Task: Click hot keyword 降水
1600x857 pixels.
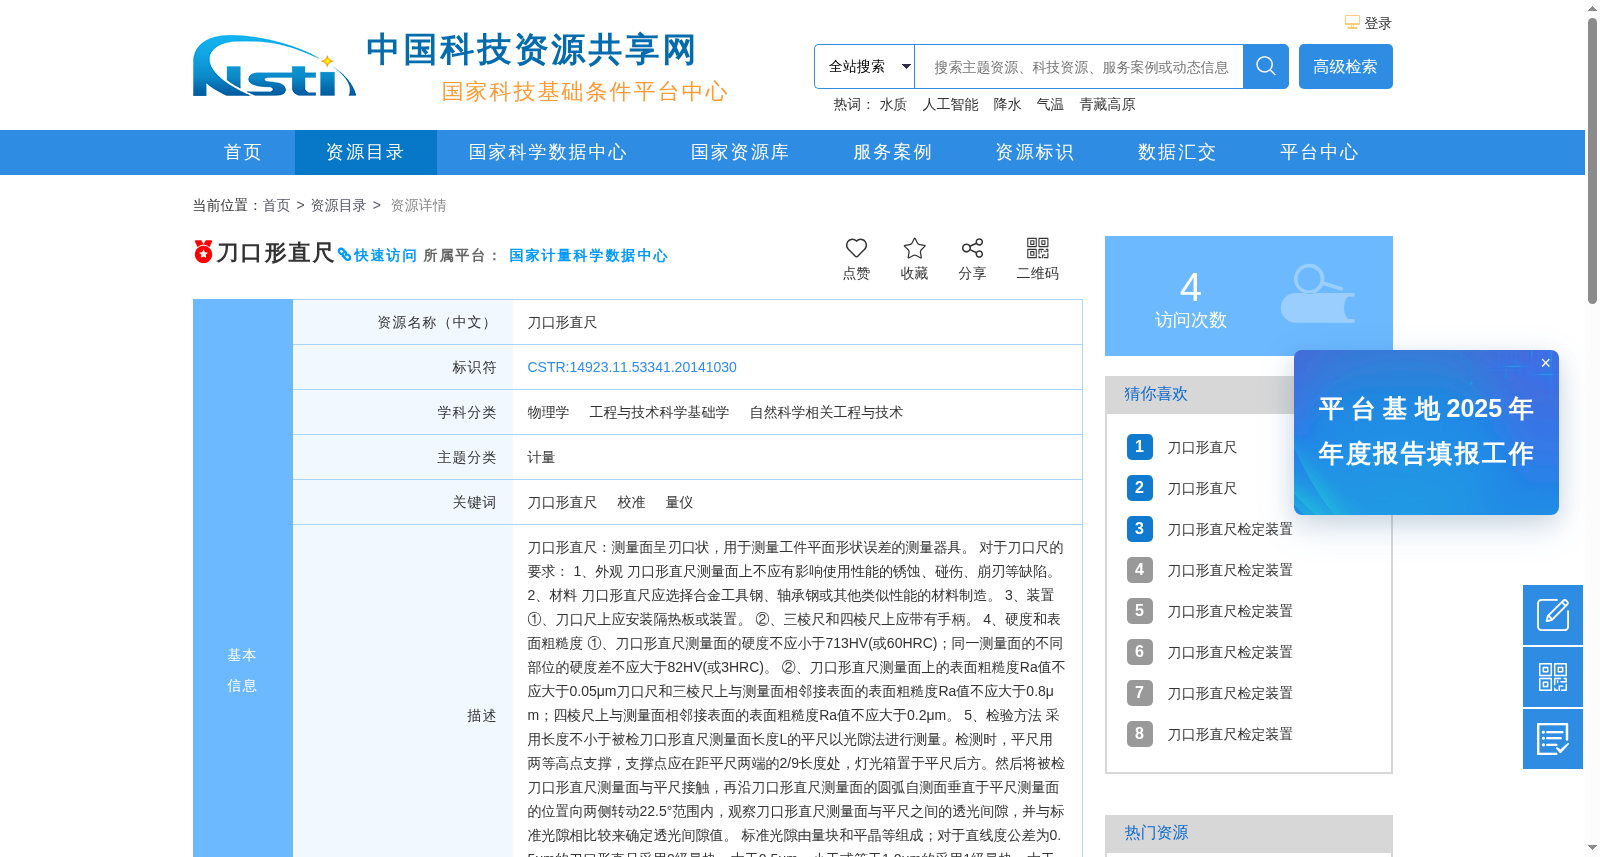Action: pyautogui.click(x=1007, y=104)
